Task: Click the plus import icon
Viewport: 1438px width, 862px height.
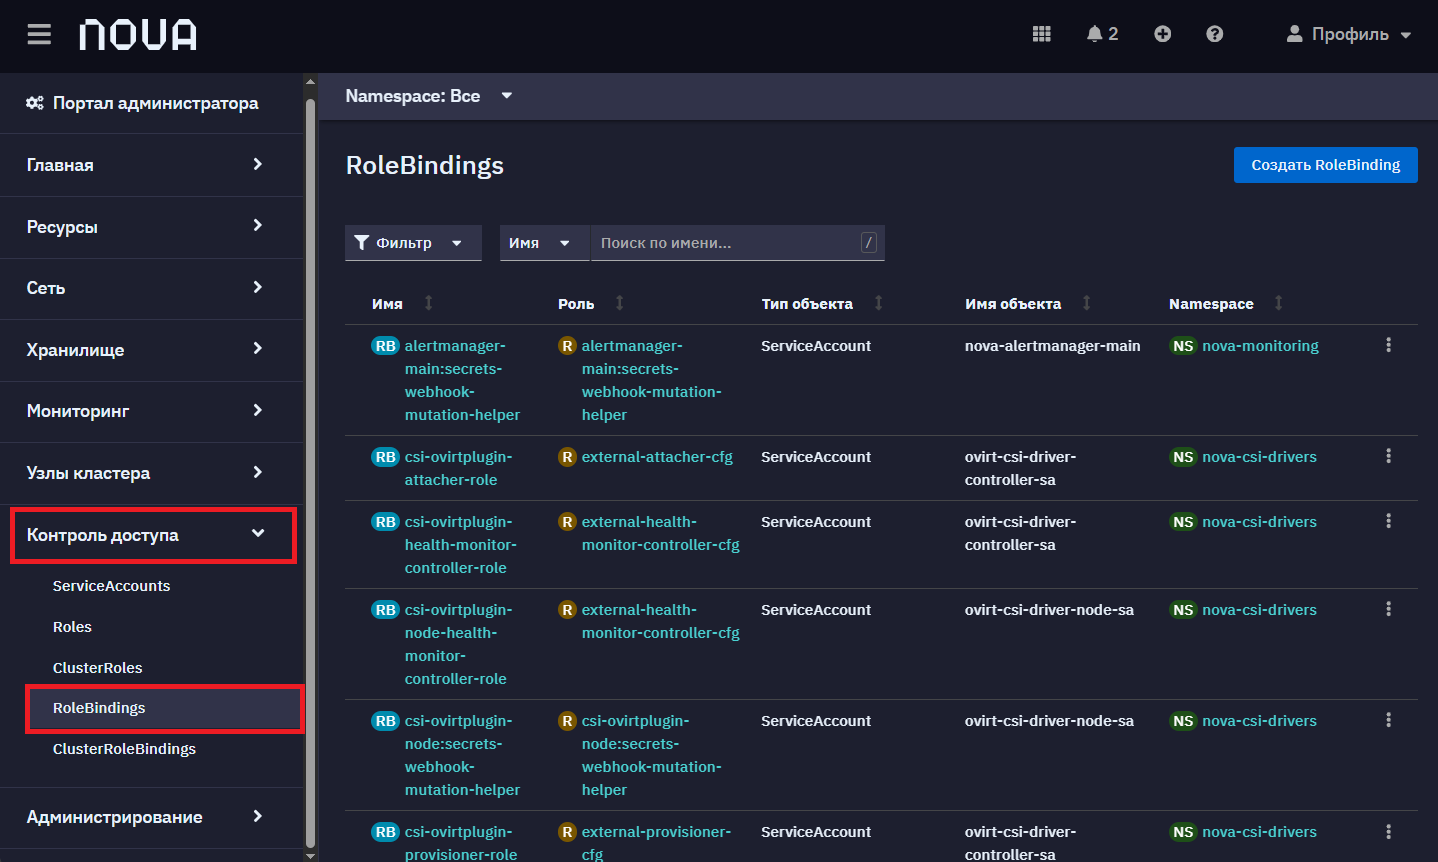Action: [x=1162, y=34]
